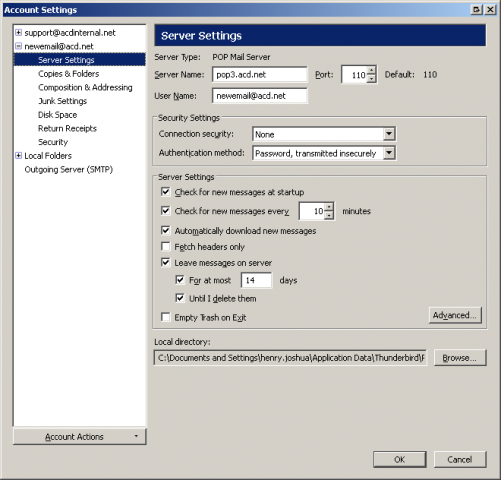
Task: Open the Account Actions dropdown button
Action: coord(80,437)
